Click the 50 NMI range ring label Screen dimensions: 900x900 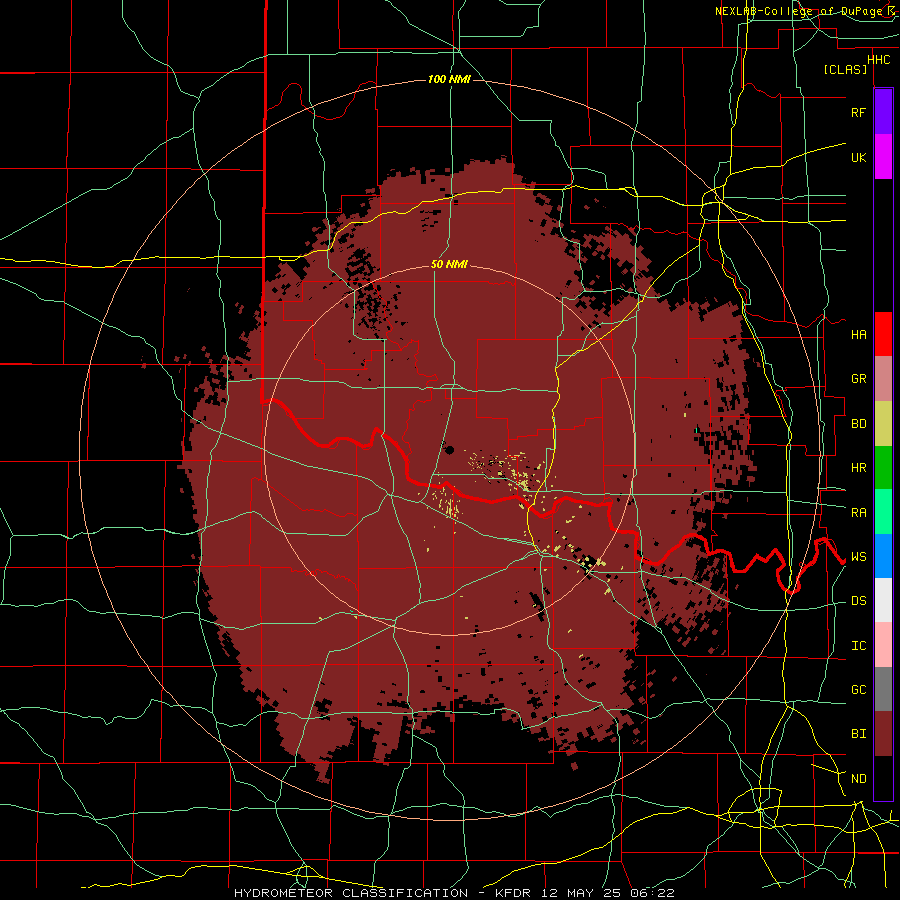tap(449, 264)
